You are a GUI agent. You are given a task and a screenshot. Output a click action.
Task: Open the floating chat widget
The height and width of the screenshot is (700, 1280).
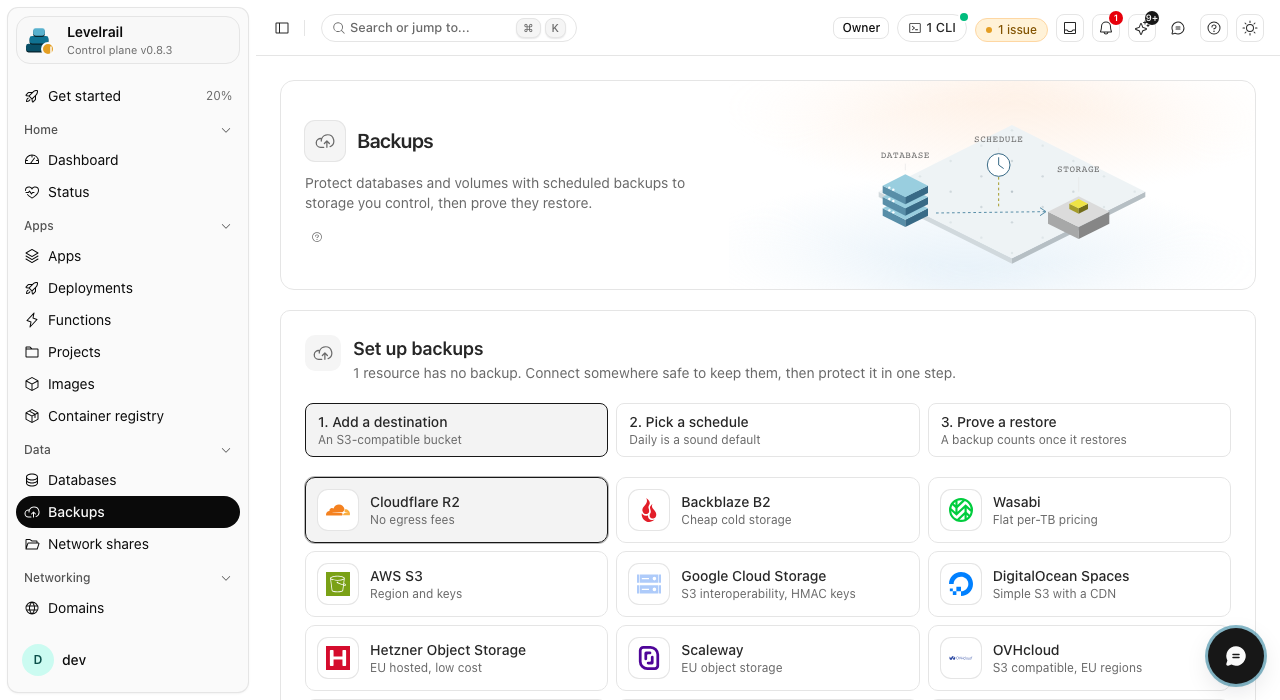(x=1236, y=656)
